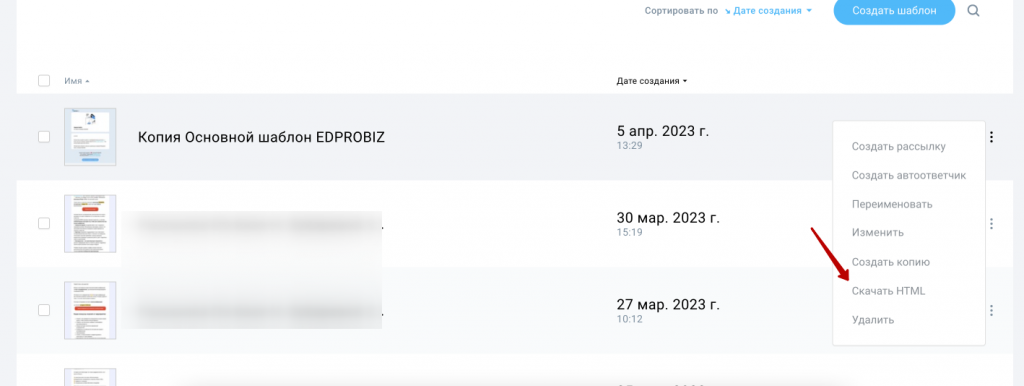Tick the select-all checkbox in header
Viewport: 1024px width, 386px height.
44,81
